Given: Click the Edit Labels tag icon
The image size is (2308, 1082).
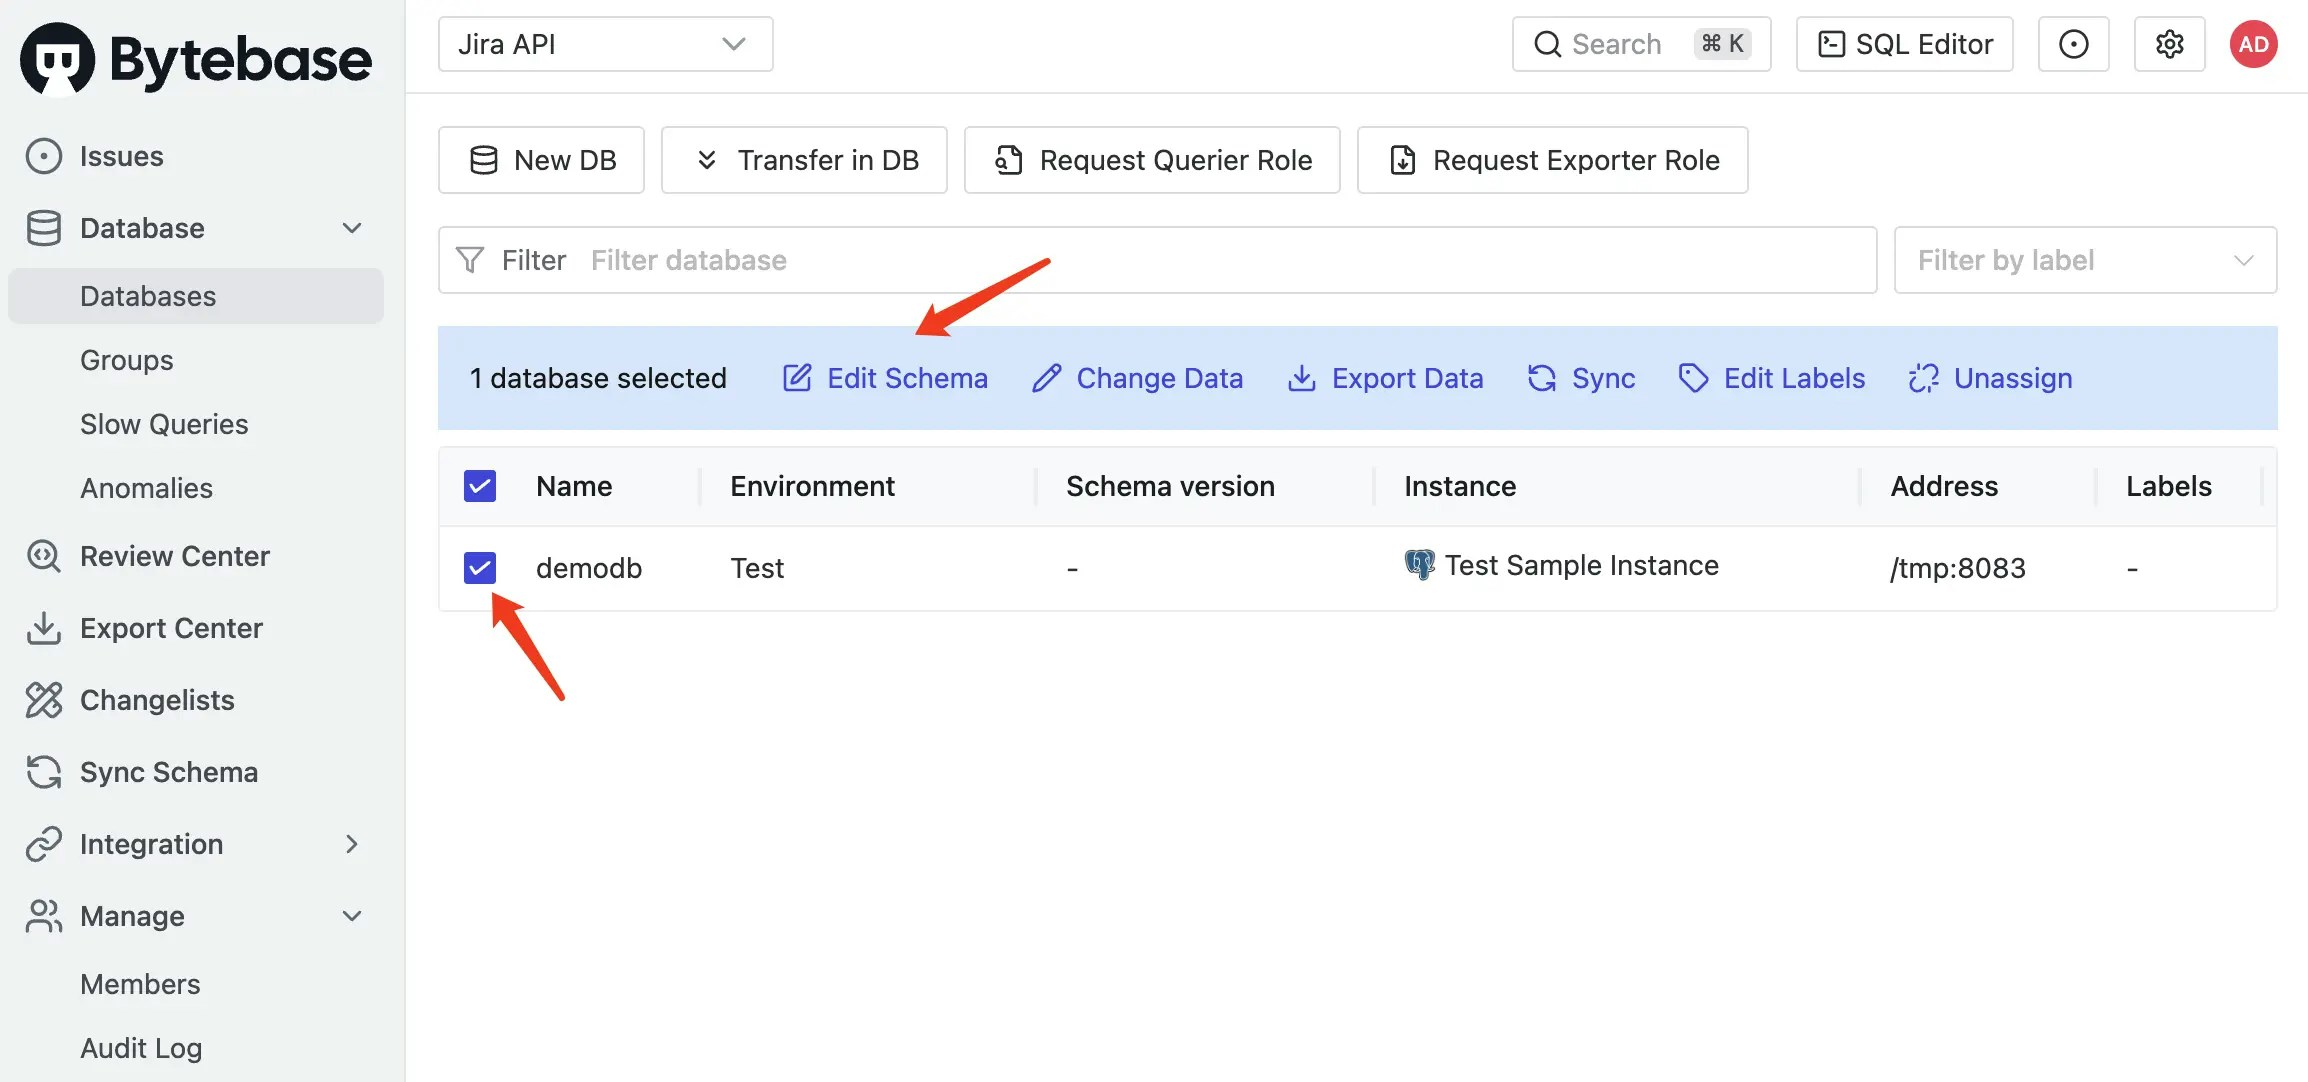Looking at the screenshot, I should [1693, 378].
